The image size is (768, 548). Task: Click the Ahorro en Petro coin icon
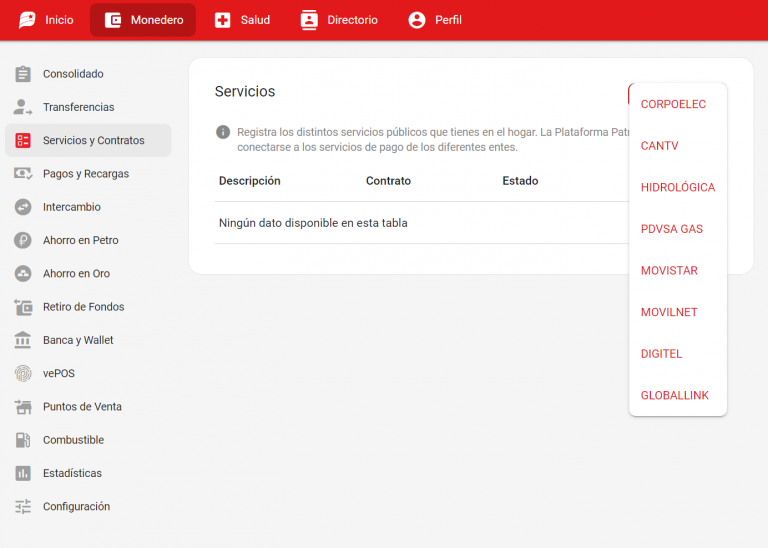(x=23, y=240)
